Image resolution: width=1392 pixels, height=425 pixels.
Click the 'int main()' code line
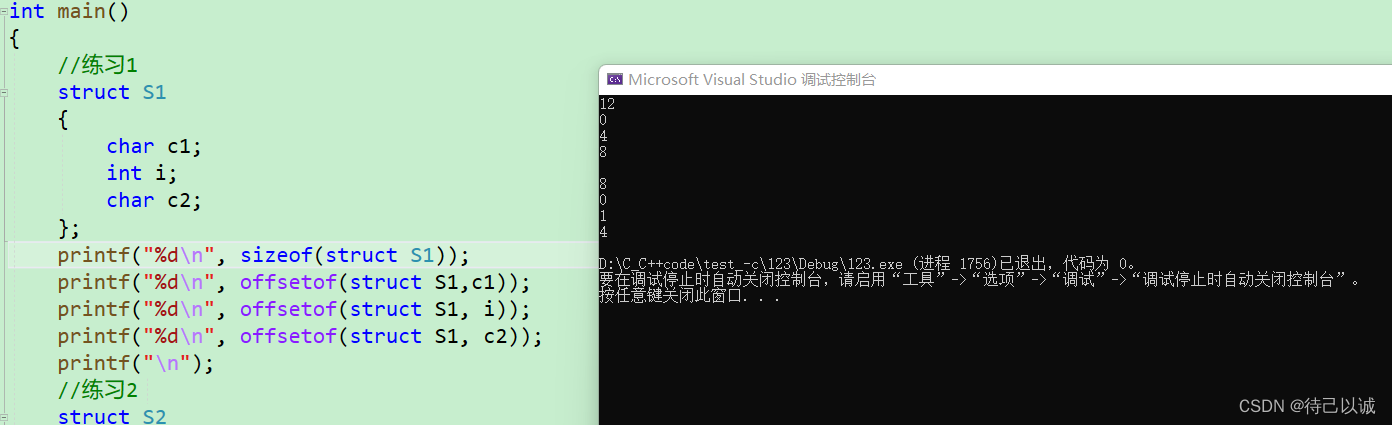tap(69, 11)
